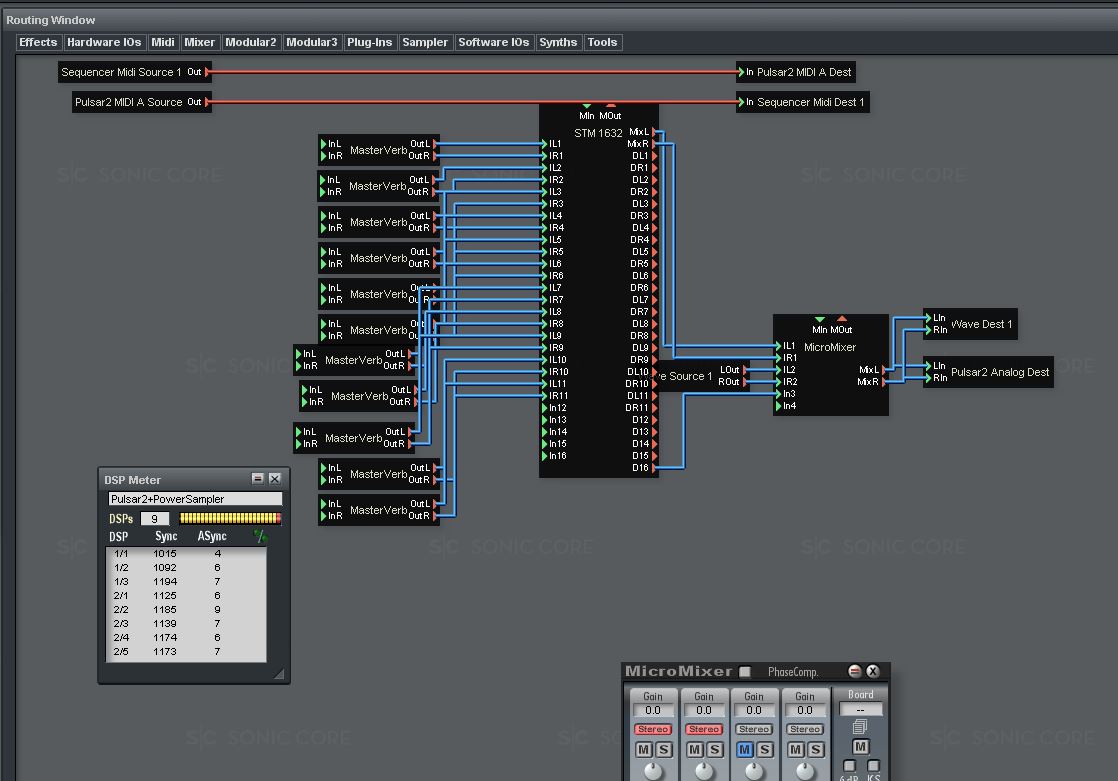Click the channel 1 level knob in MicroMixer
This screenshot has width=1118, height=781.
(652, 771)
